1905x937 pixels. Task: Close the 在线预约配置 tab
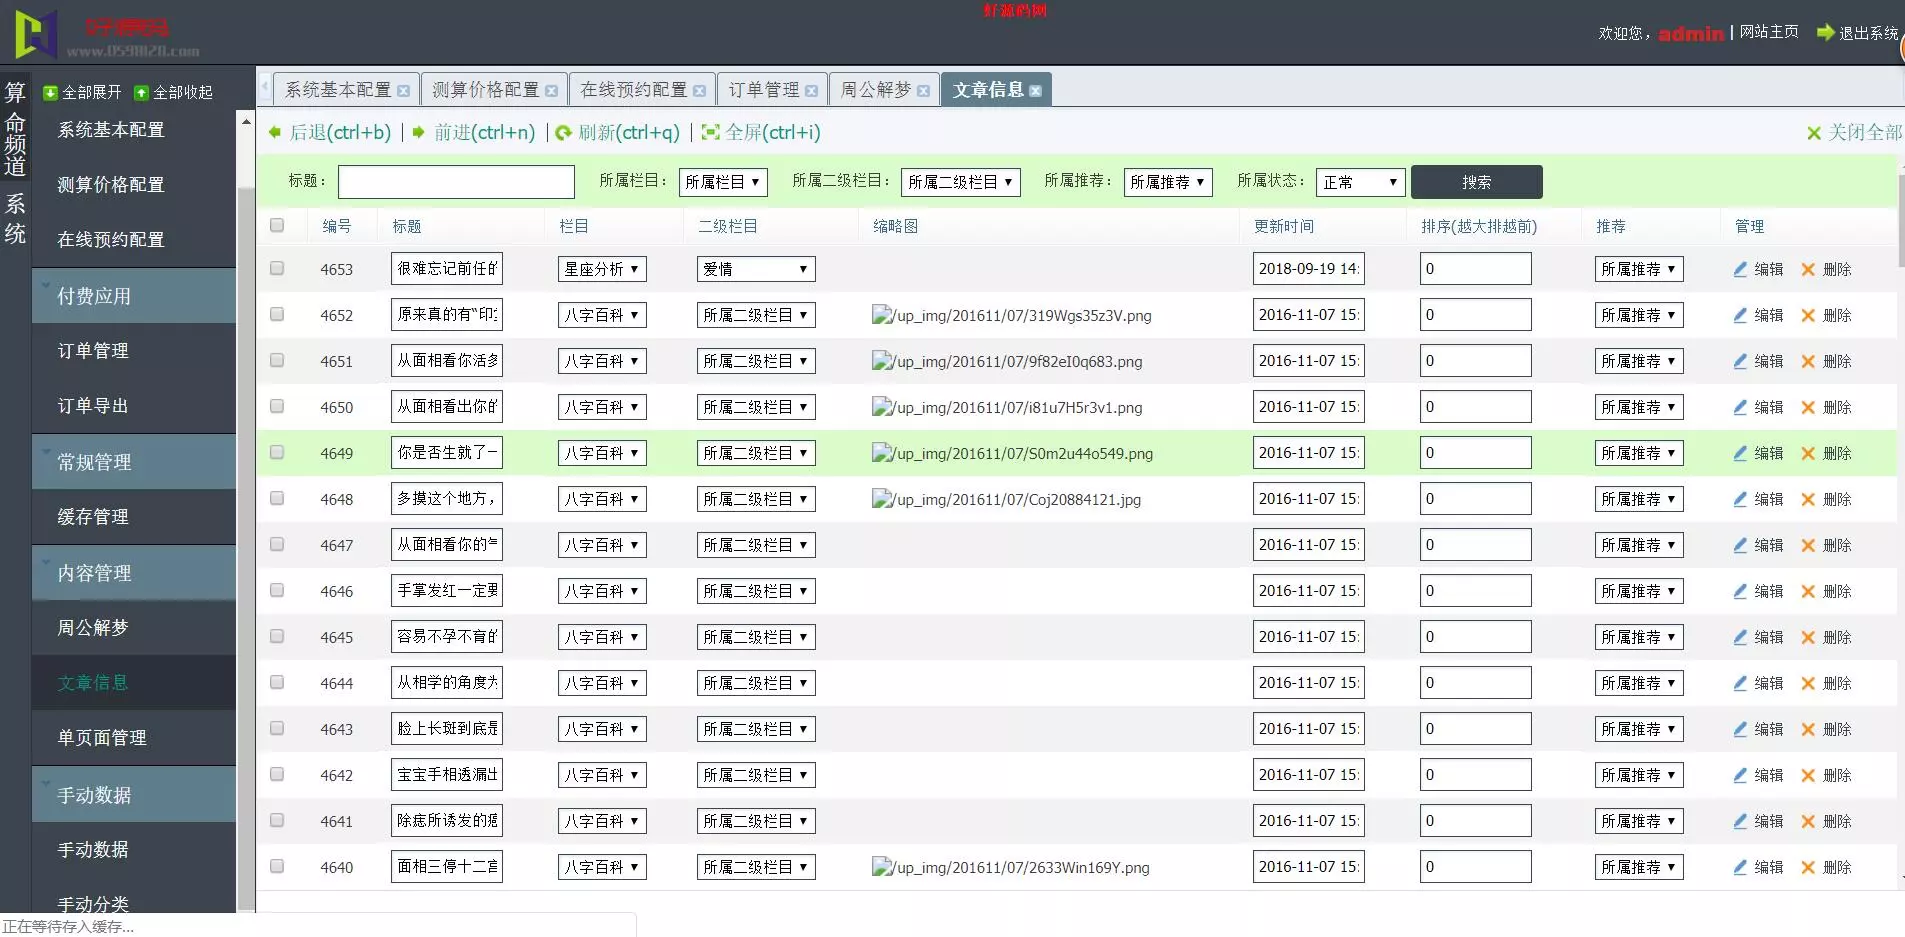pyautogui.click(x=699, y=91)
